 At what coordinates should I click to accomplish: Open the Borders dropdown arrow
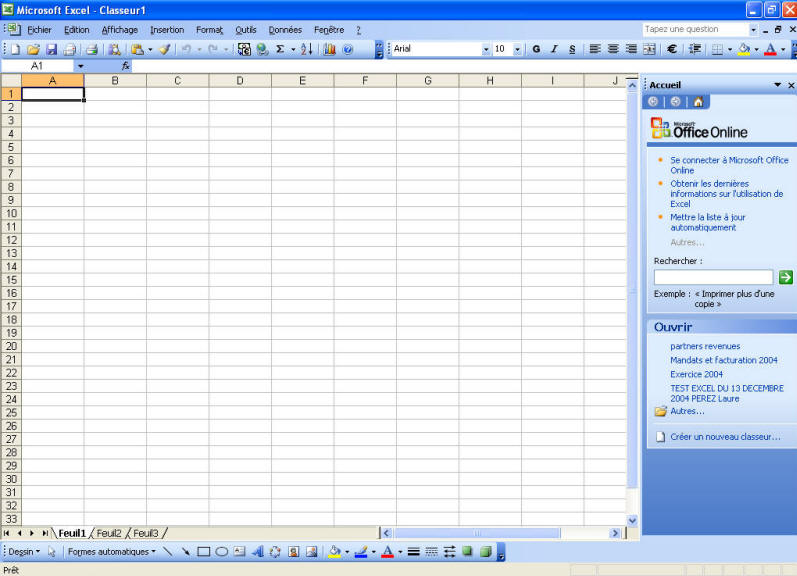pyautogui.click(x=730, y=49)
